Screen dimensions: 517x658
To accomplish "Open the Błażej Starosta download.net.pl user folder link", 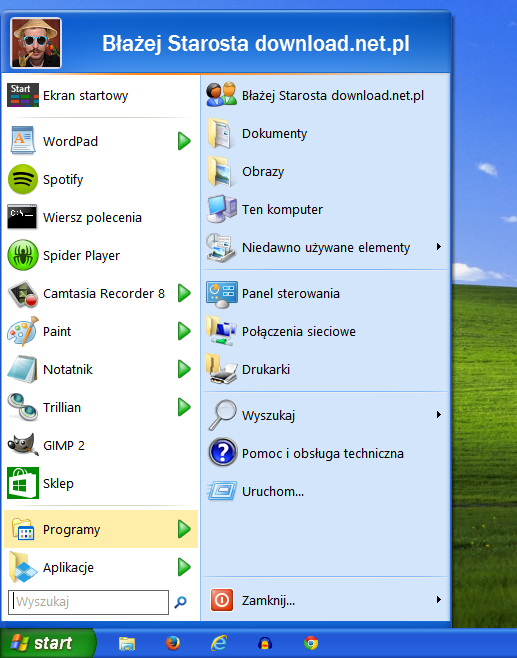I will 333,96.
